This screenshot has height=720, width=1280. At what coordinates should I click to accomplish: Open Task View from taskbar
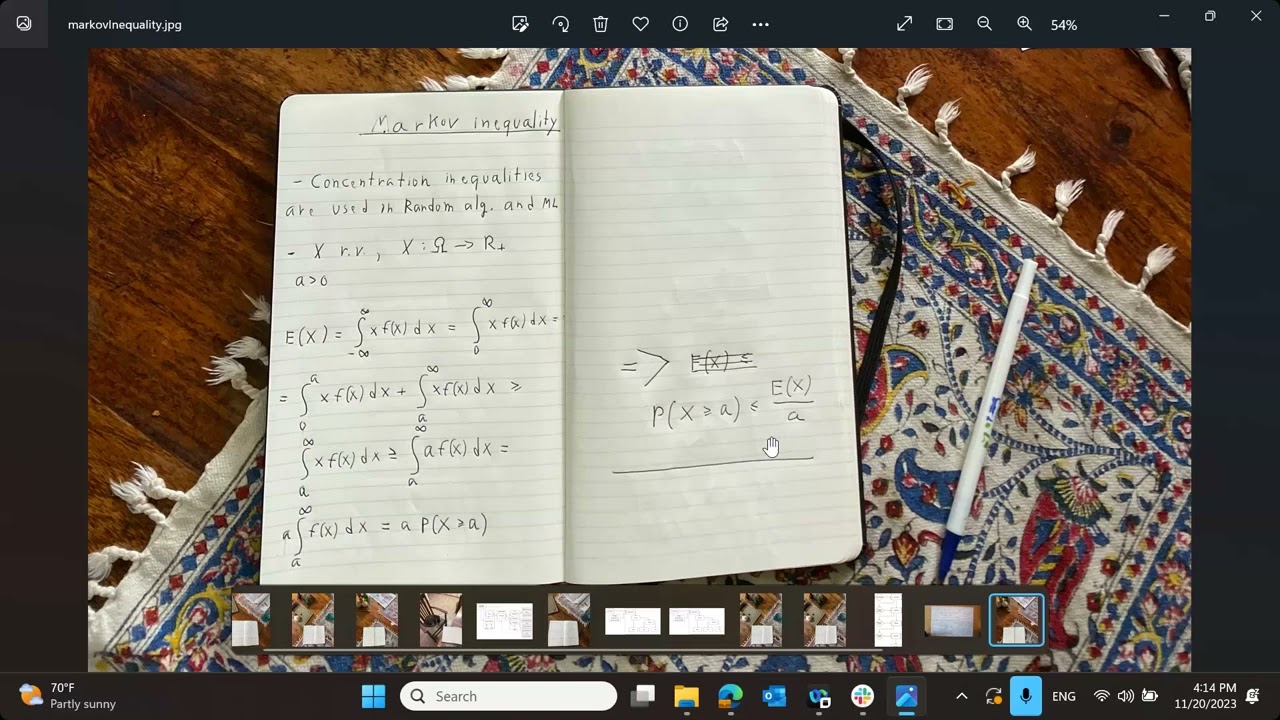pos(643,696)
